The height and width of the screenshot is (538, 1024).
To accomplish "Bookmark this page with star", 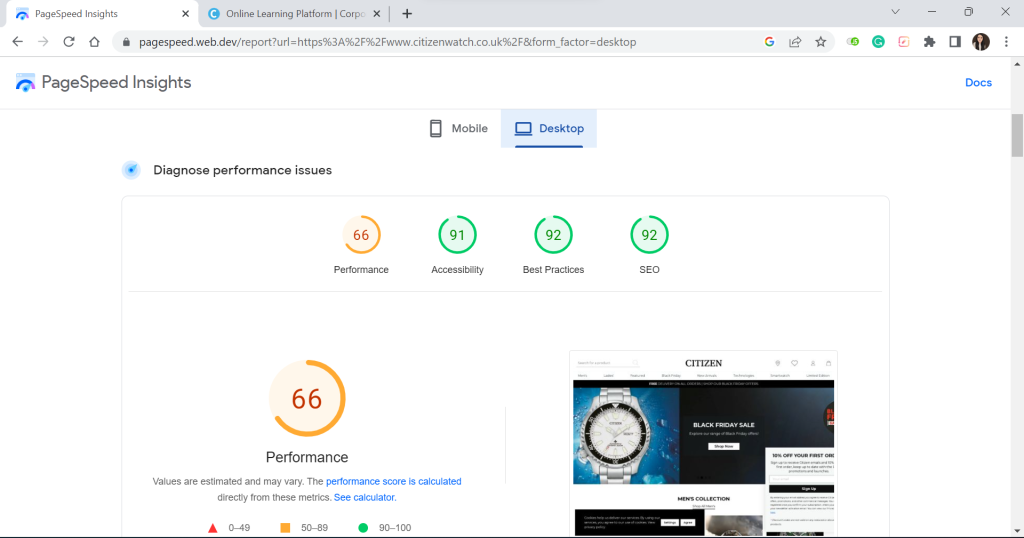I will pyautogui.click(x=821, y=42).
